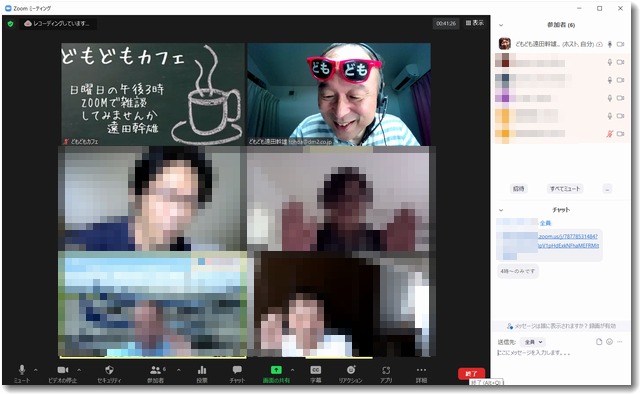Click red muted microphone in participant list
The height and width of the screenshot is (394, 640).
click(610, 134)
